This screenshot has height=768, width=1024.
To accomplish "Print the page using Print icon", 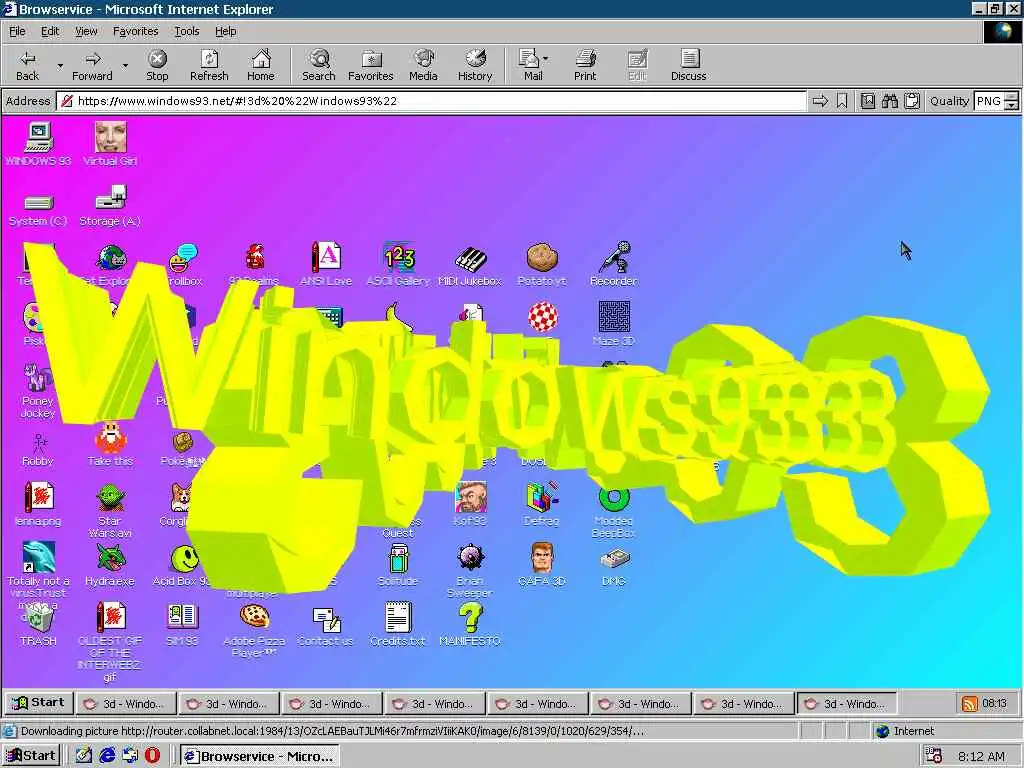I will [x=585, y=65].
